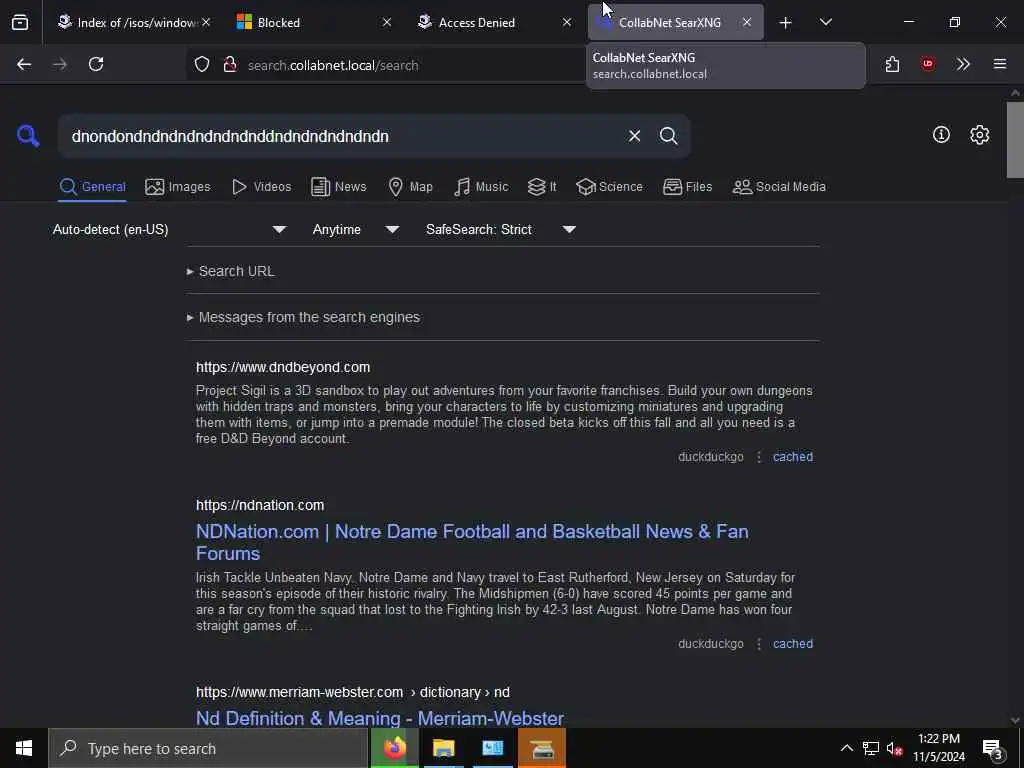Open the SafeSearch: Strict dropdown

point(500,229)
